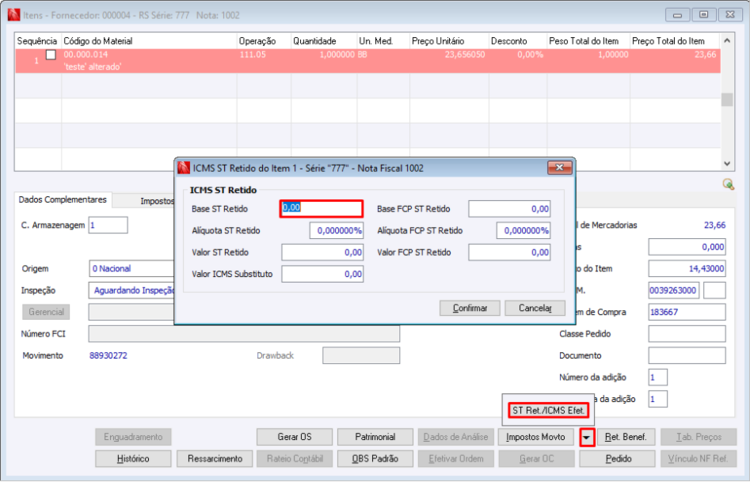Click the Base FCP ST Retido field
The image size is (750, 482).
(509, 208)
